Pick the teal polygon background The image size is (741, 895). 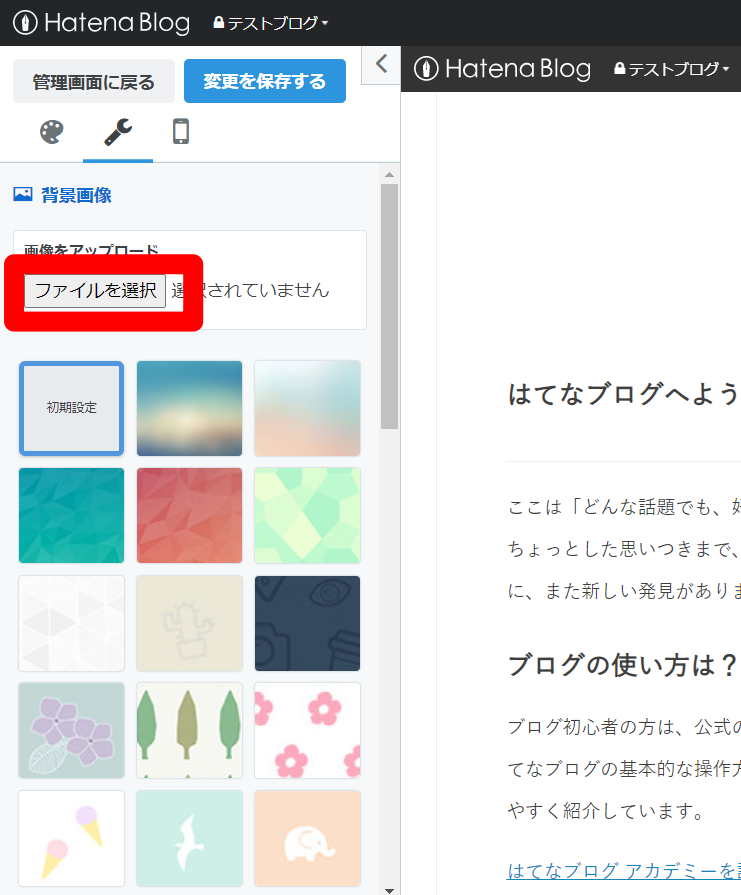pos(71,515)
